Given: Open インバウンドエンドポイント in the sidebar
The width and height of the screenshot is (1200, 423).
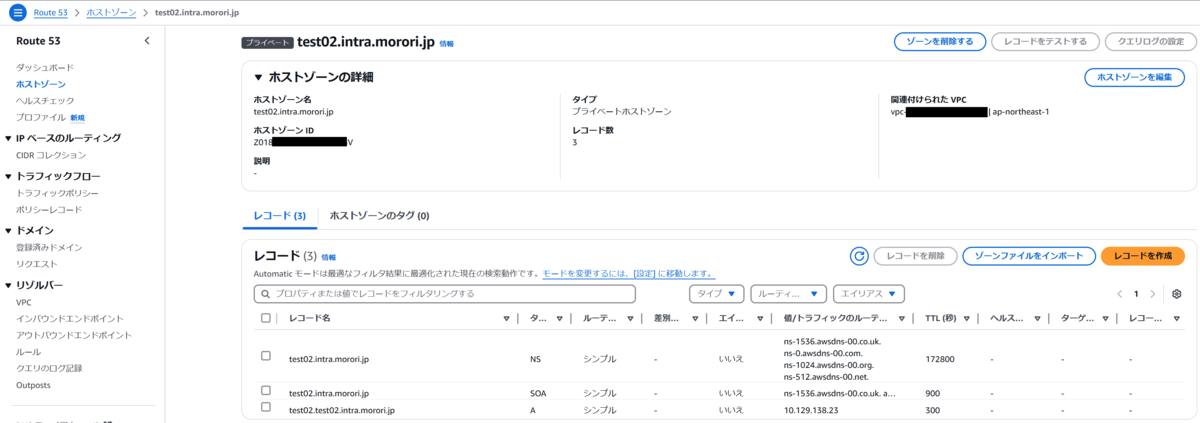Looking at the screenshot, I should point(68,318).
